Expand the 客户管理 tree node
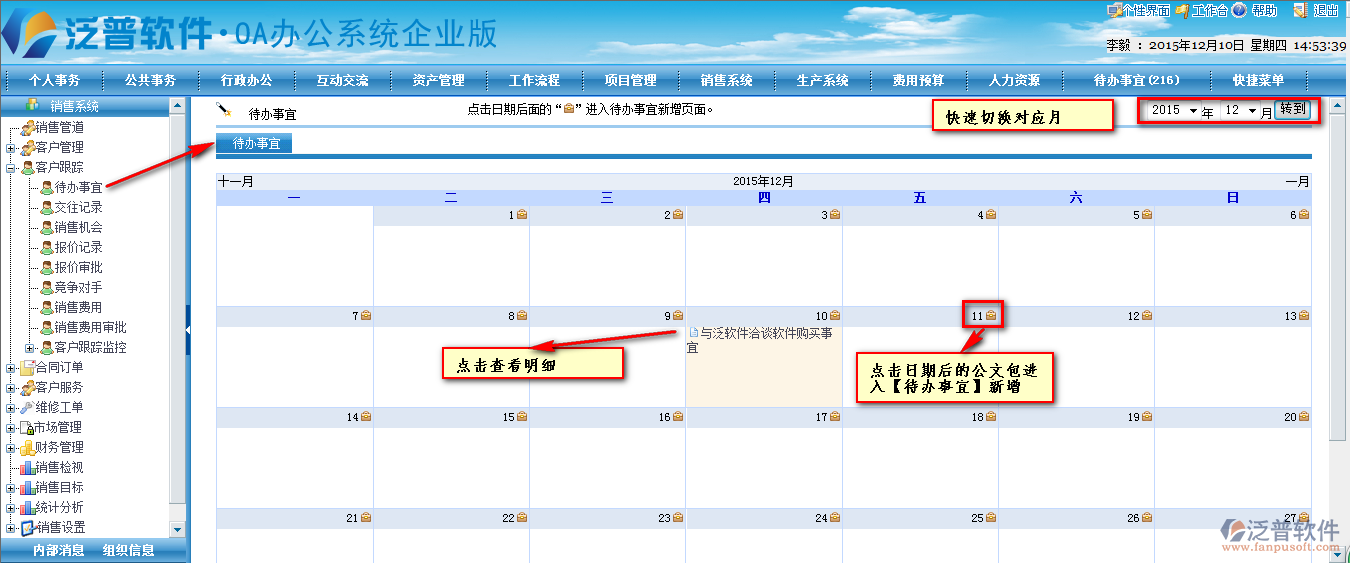The width and height of the screenshot is (1350, 563). pyautogui.click(x=10, y=148)
